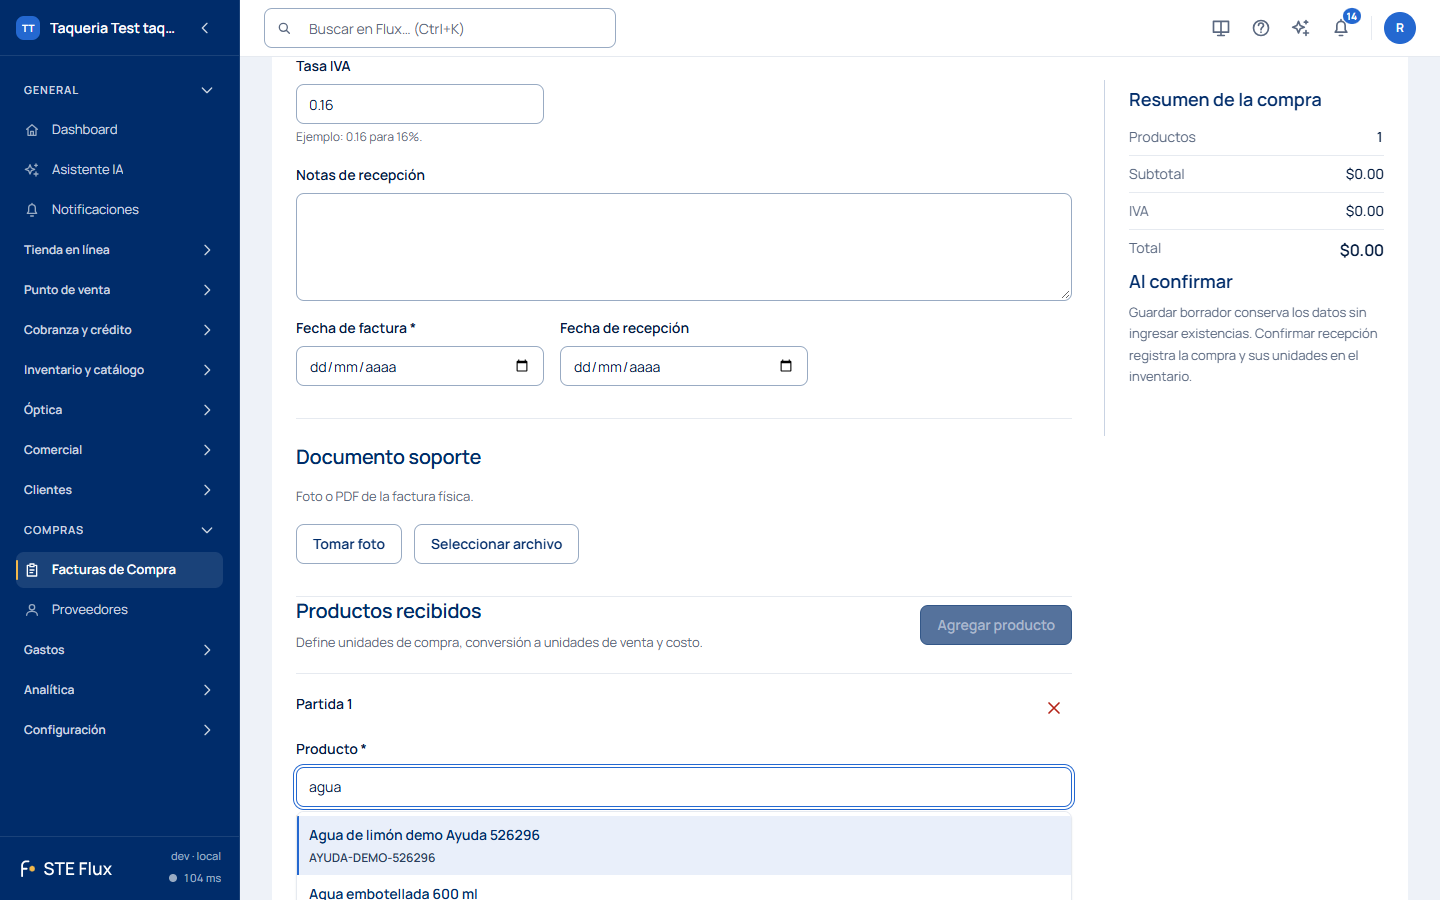Open the AI sparkle icon in header
Screen dimensions: 1440x900
(1301, 28)
